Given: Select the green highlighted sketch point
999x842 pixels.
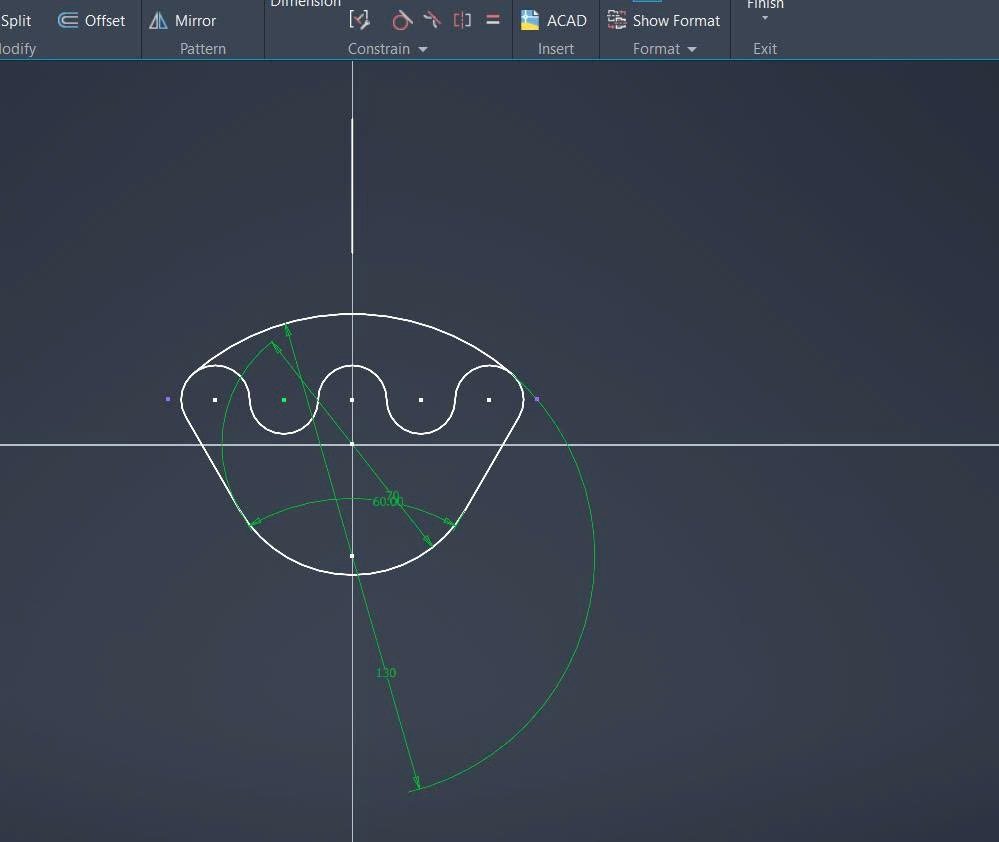Looking at the screenshot, I should pyautogui.click(x=284, y=400).
